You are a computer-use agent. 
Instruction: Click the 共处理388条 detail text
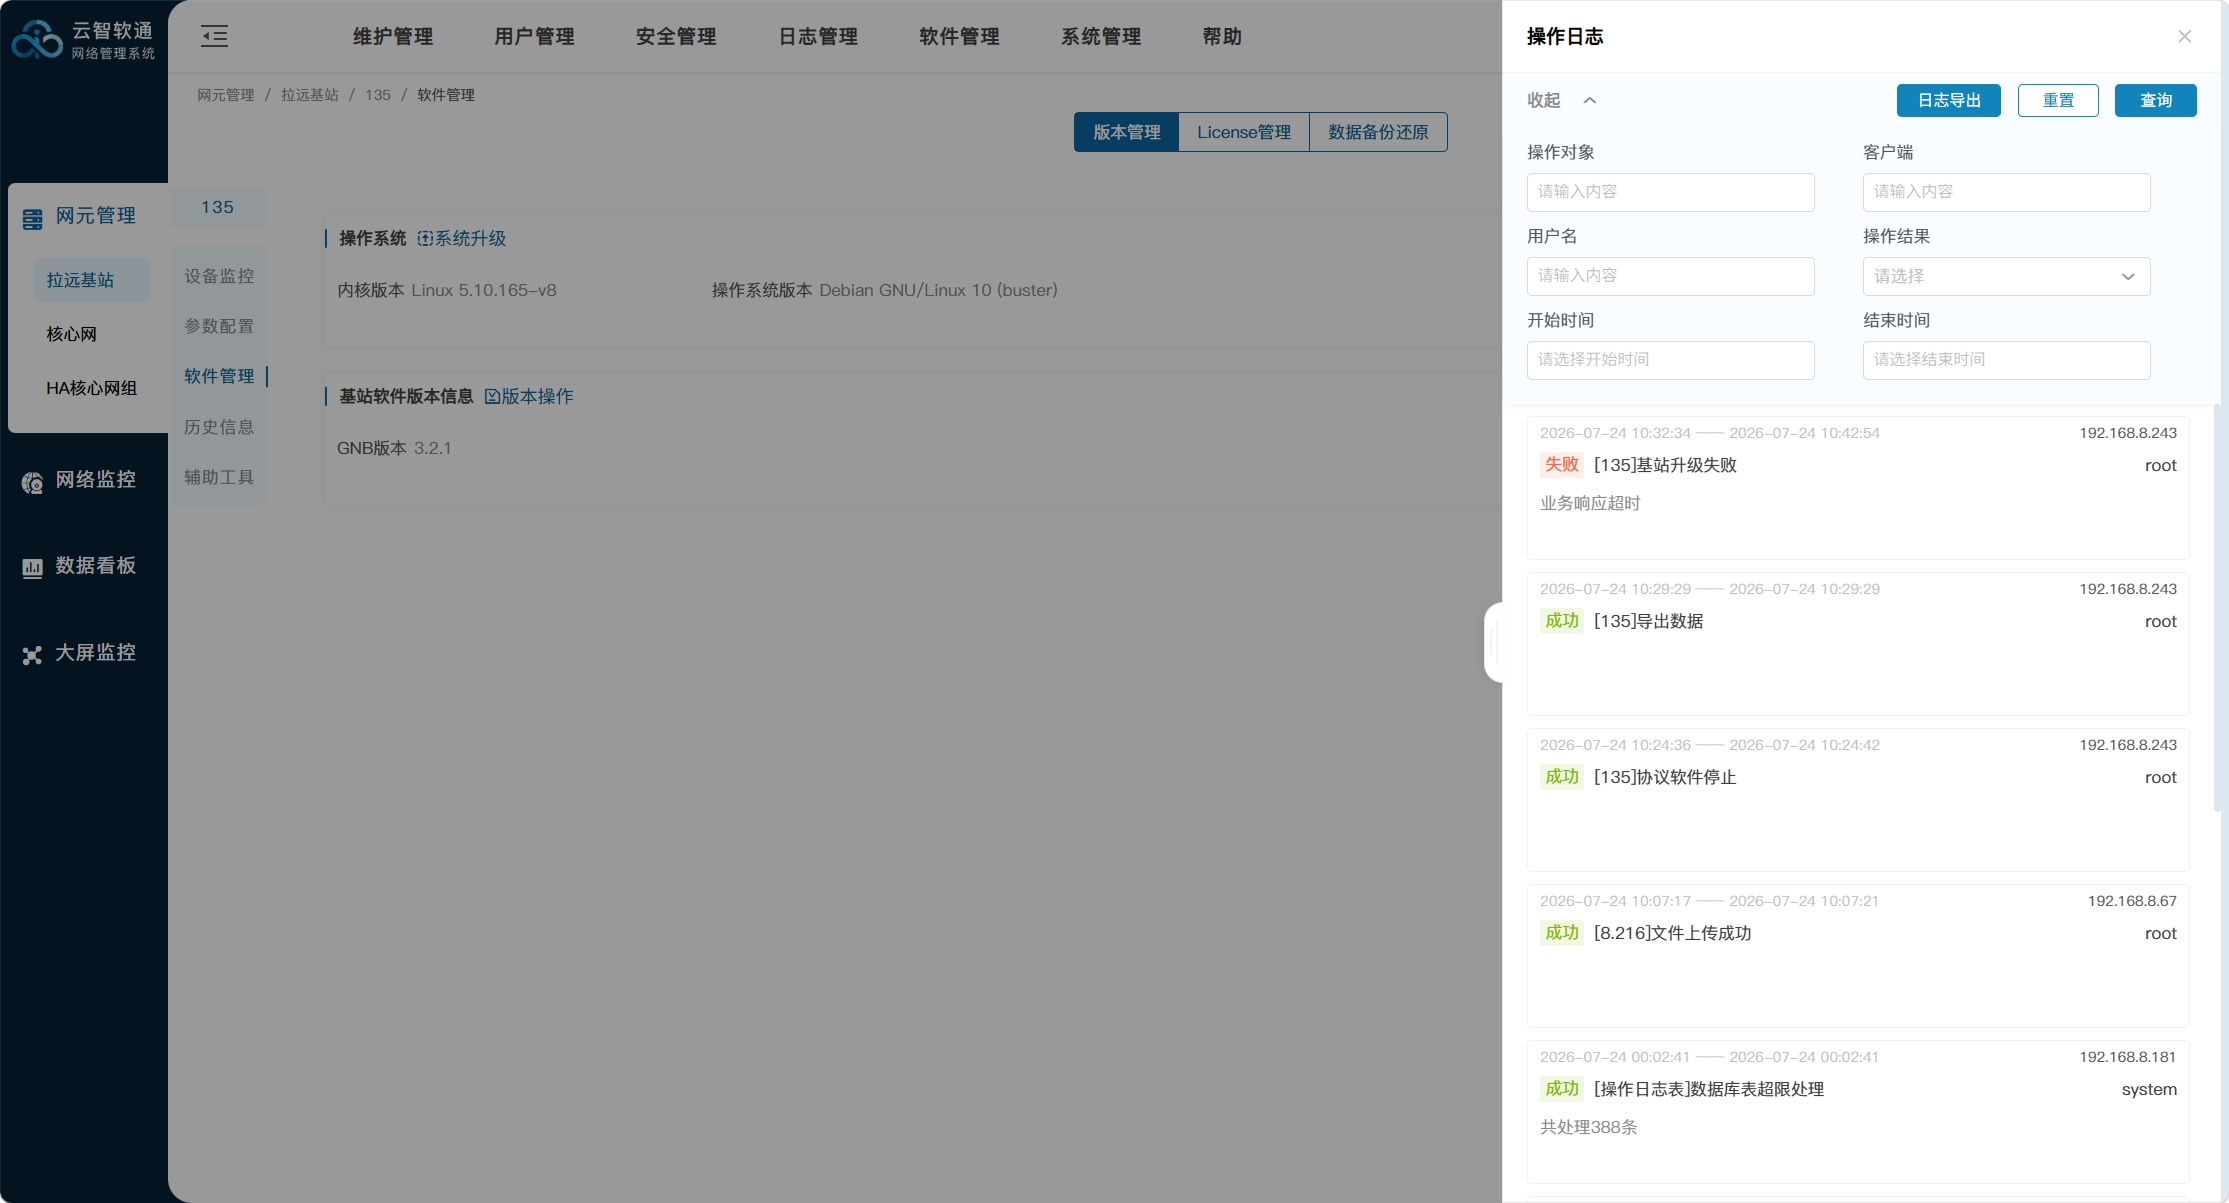[1588, 1127]
